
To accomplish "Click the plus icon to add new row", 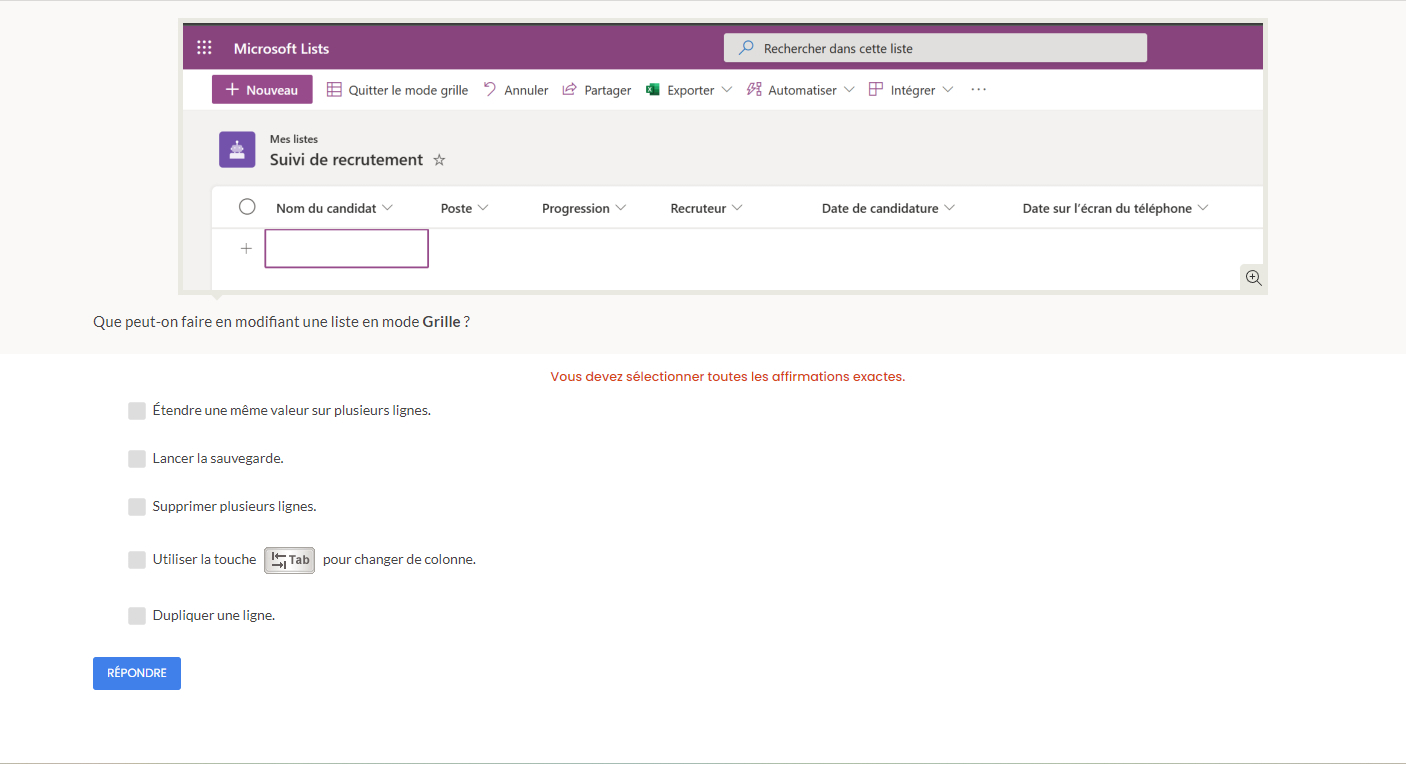I will pos(246,249).
